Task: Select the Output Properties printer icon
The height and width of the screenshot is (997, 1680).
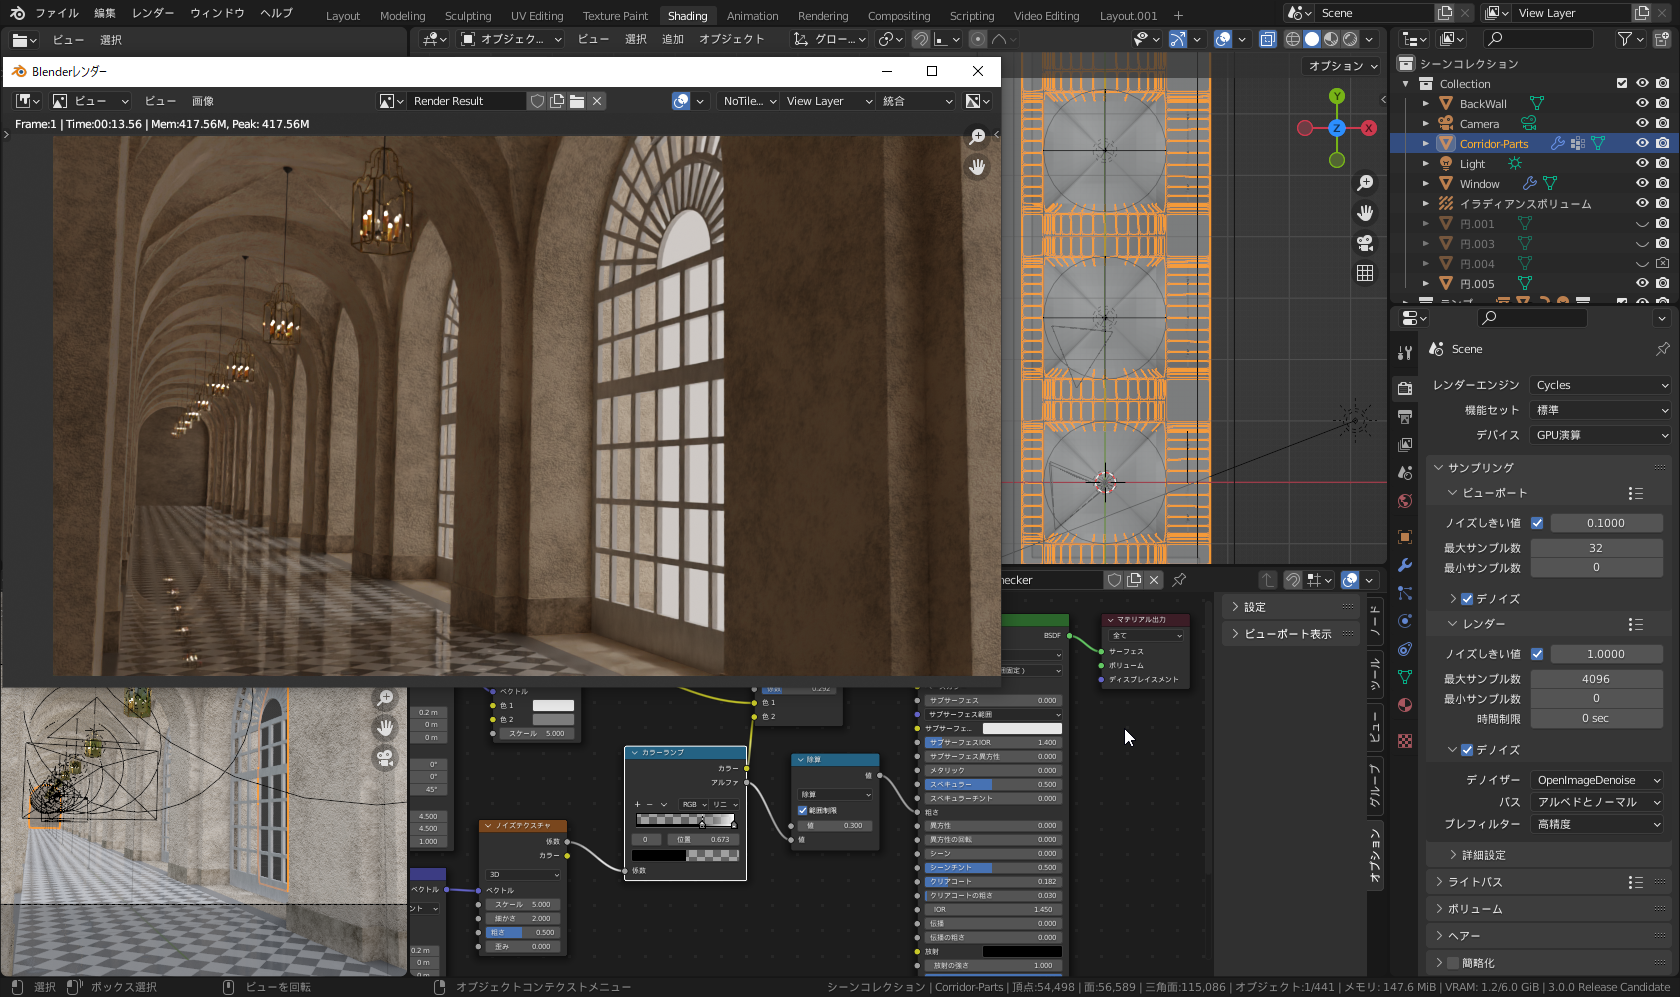Action: pyautogui.click(x=1405, y=416)
